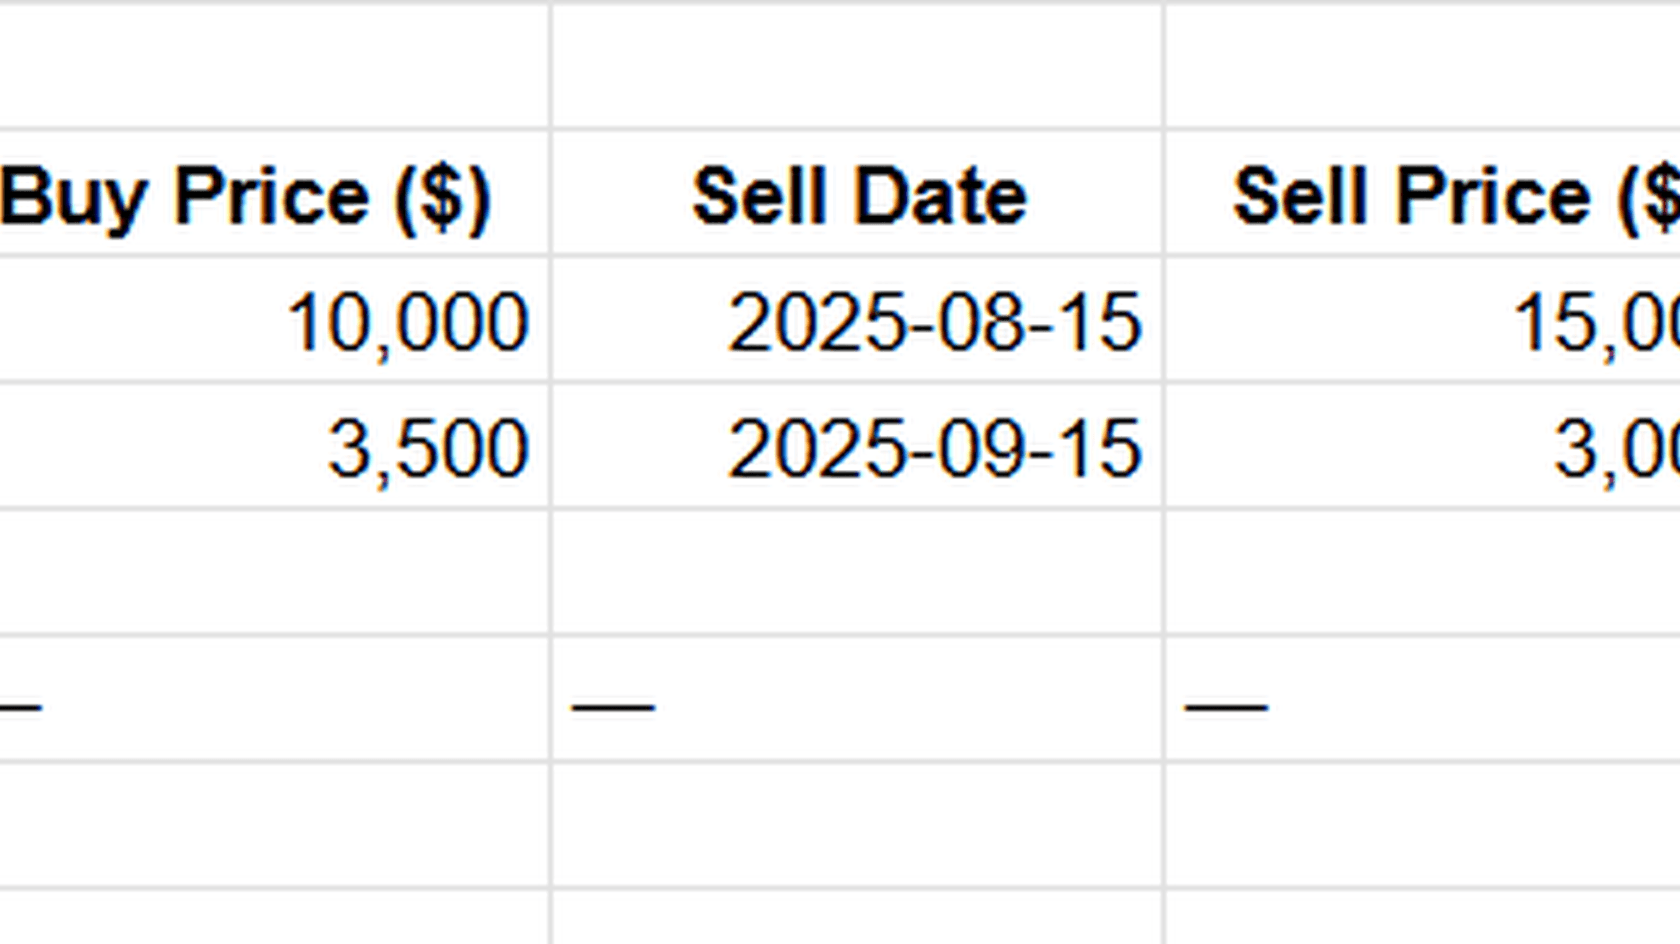
Task: Select the sell price cell starting with 15,0
Action: click(x=1423, y=319)
